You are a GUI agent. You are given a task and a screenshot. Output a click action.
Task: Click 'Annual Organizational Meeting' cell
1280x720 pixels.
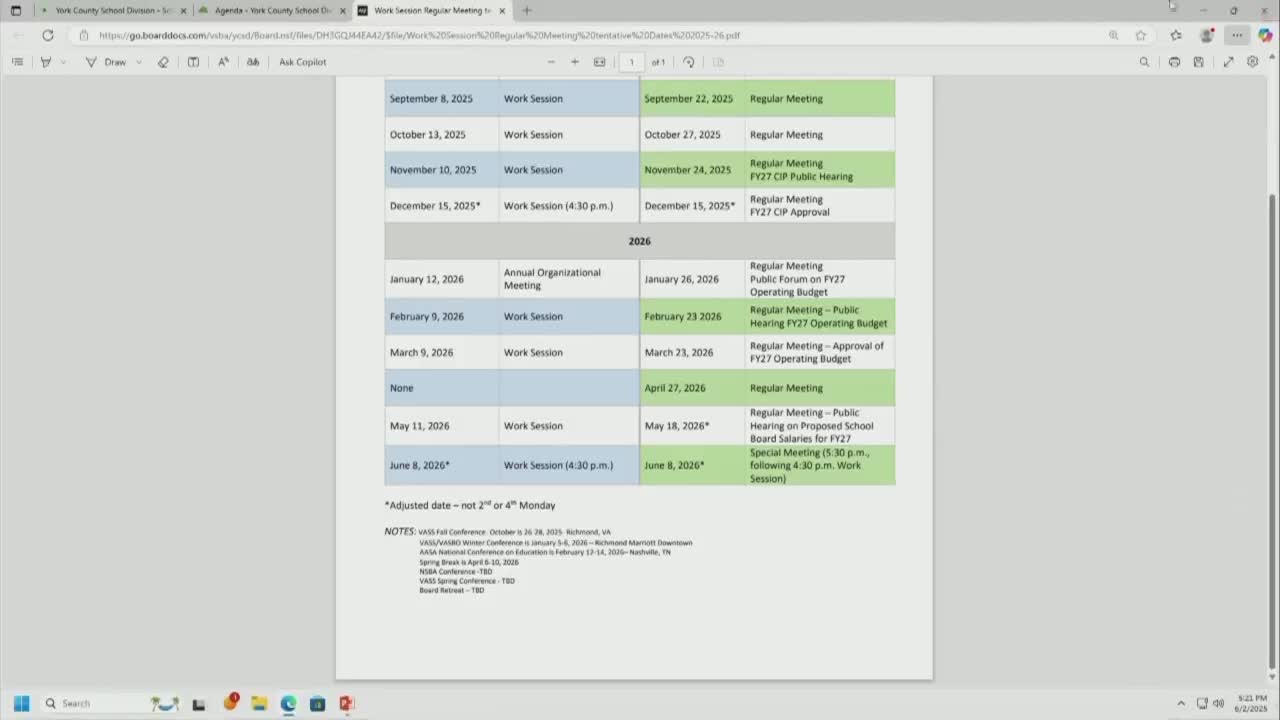(569, 279)
